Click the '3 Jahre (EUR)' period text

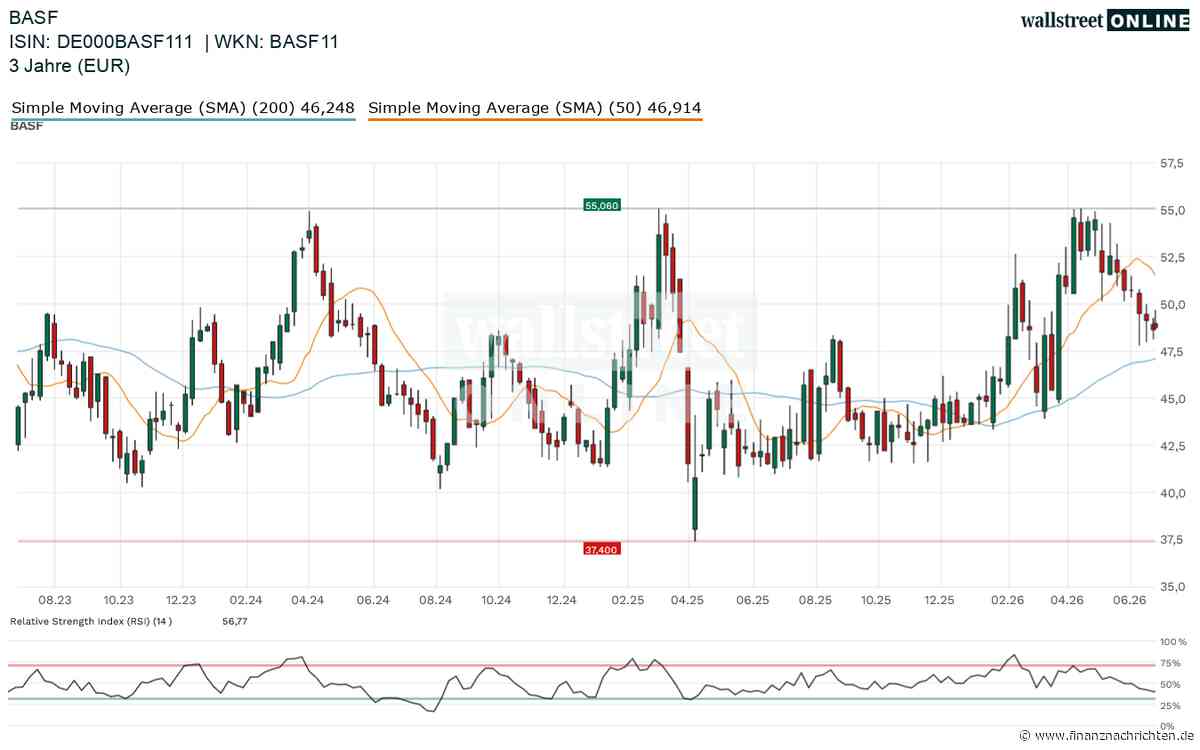(x=69, y=67)
